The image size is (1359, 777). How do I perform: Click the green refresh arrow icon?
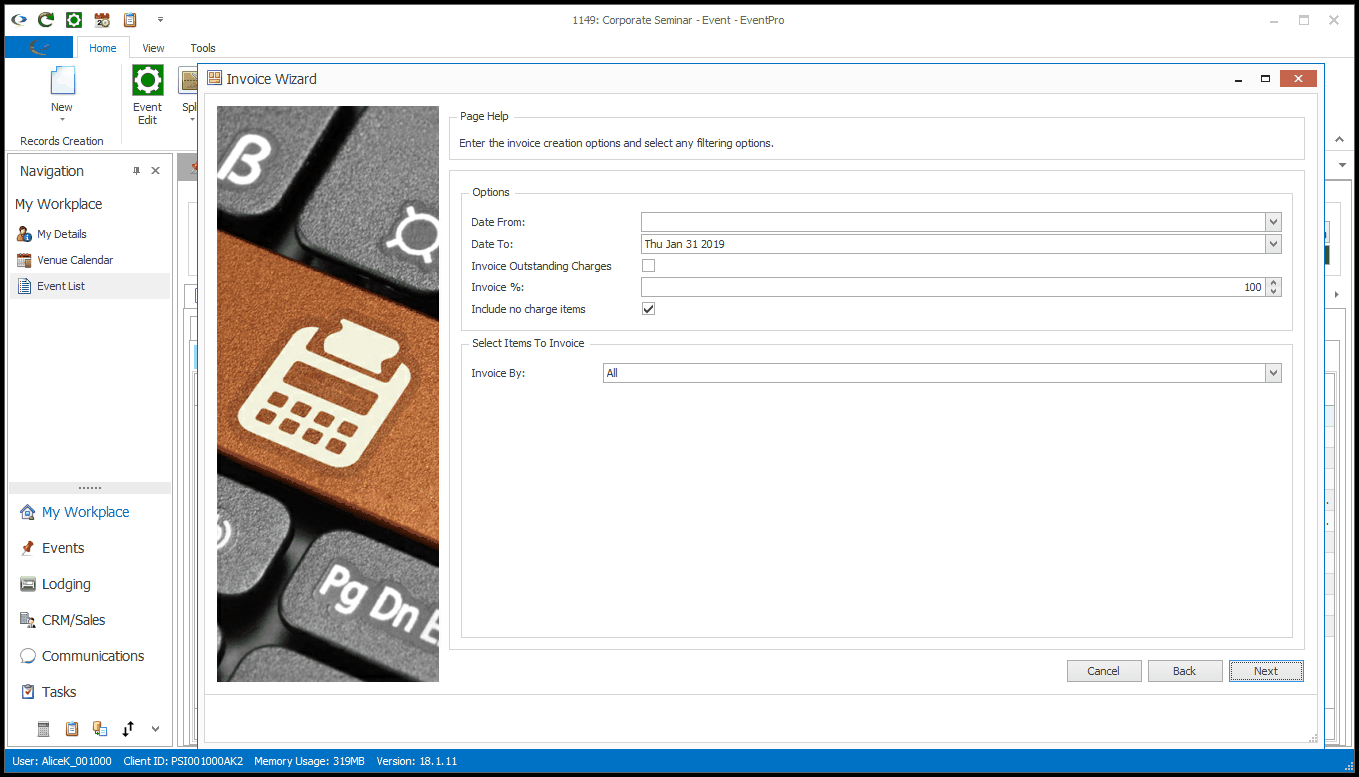(46, 19)
